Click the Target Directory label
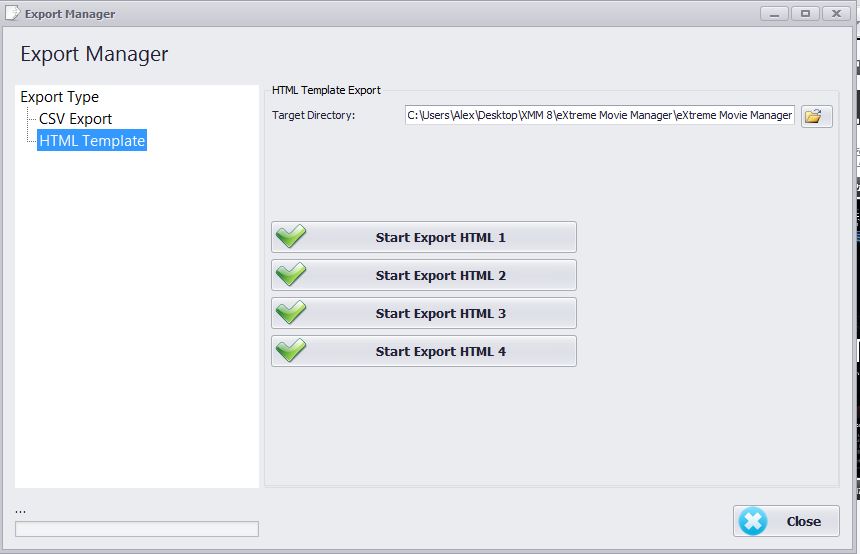 pyautogui.click(x=313, y=116)
